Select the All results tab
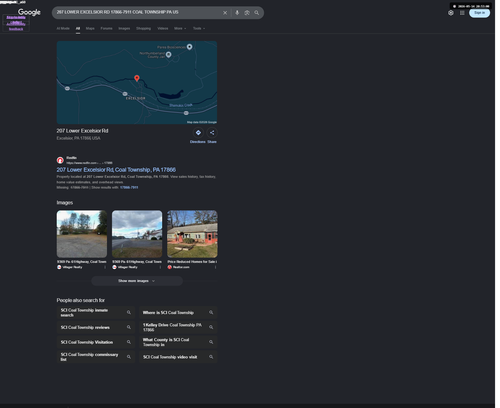The width and height of the screenshot is (500, 408). coord(78,28)
